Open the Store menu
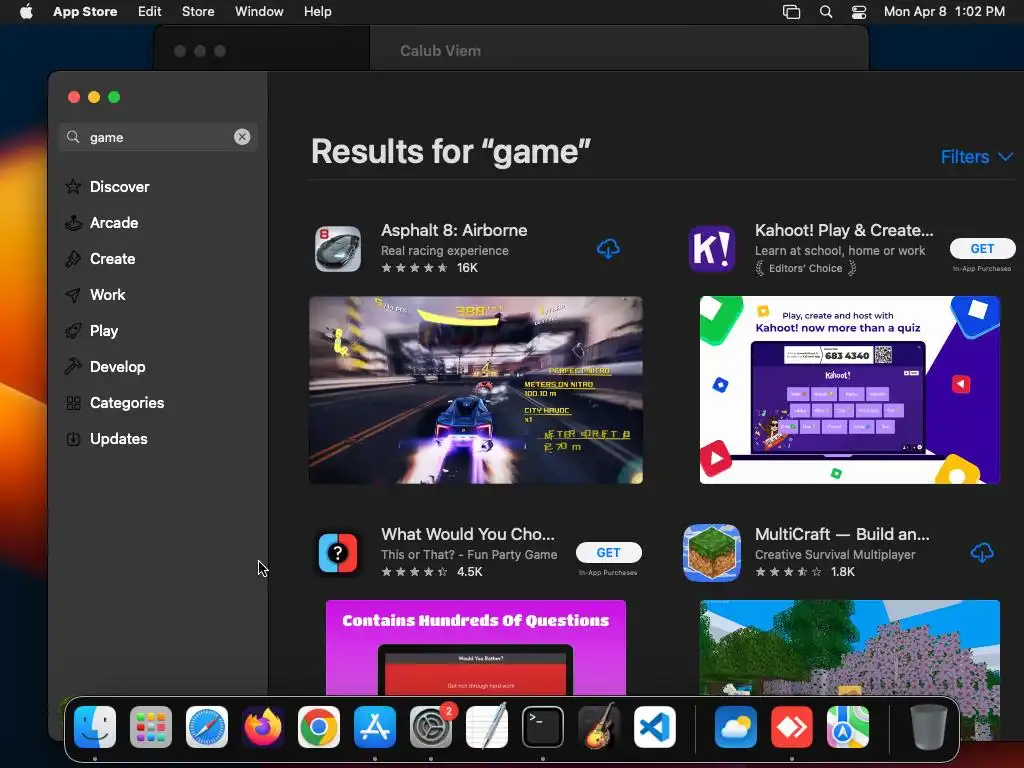This screenshot has width=1024, height=768. [198, 12]
